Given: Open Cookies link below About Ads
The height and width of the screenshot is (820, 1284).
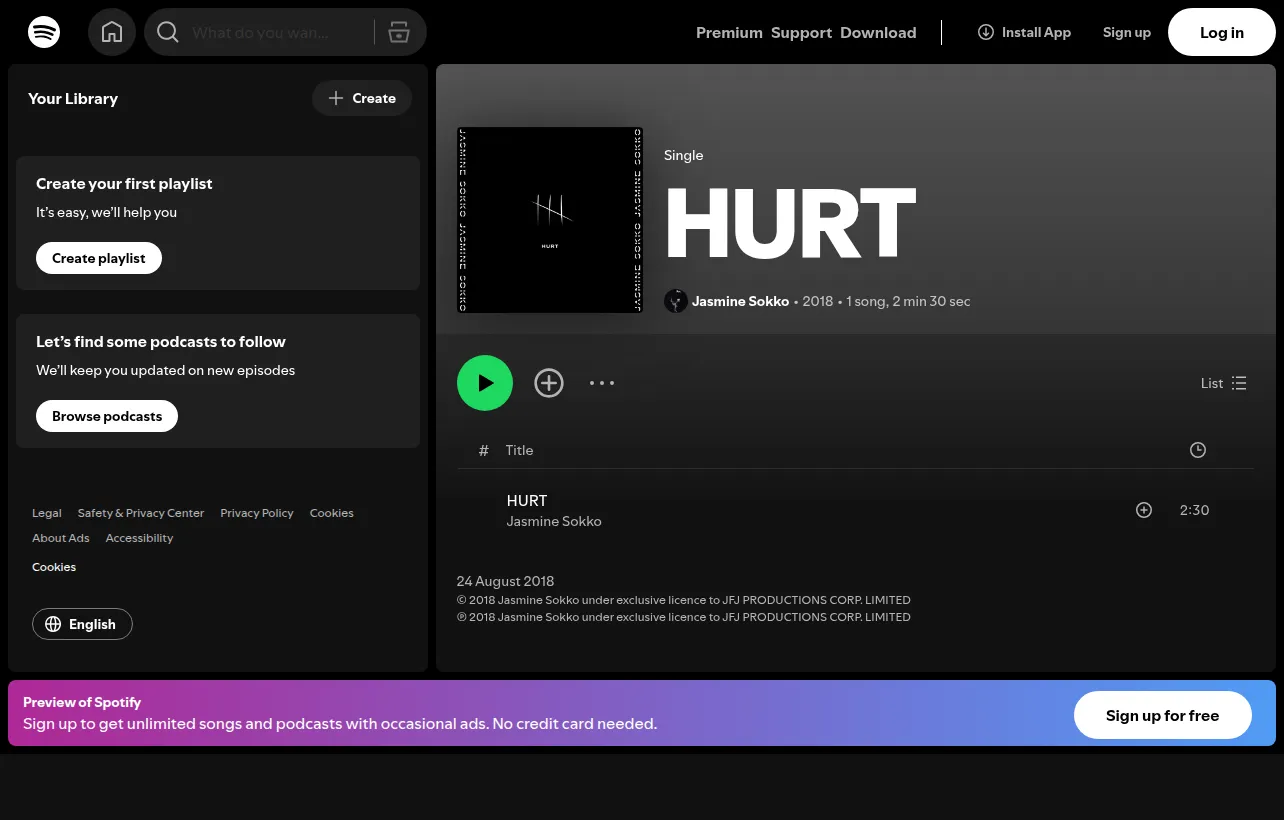Looking at the screenshot, I should [54, 567].
